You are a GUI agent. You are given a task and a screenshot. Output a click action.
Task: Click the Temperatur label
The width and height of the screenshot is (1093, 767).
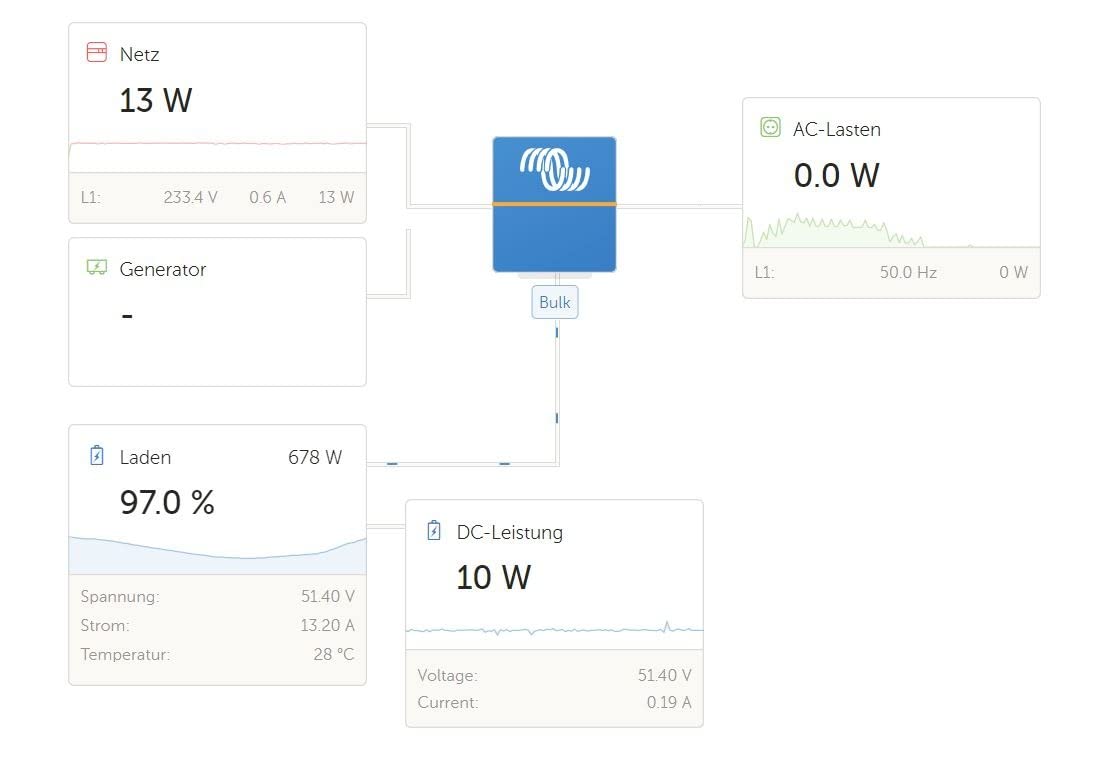(x=125, y=655)
